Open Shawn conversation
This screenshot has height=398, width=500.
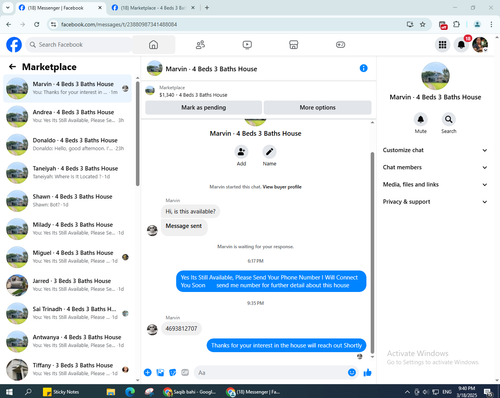click(x=67, y=201)
